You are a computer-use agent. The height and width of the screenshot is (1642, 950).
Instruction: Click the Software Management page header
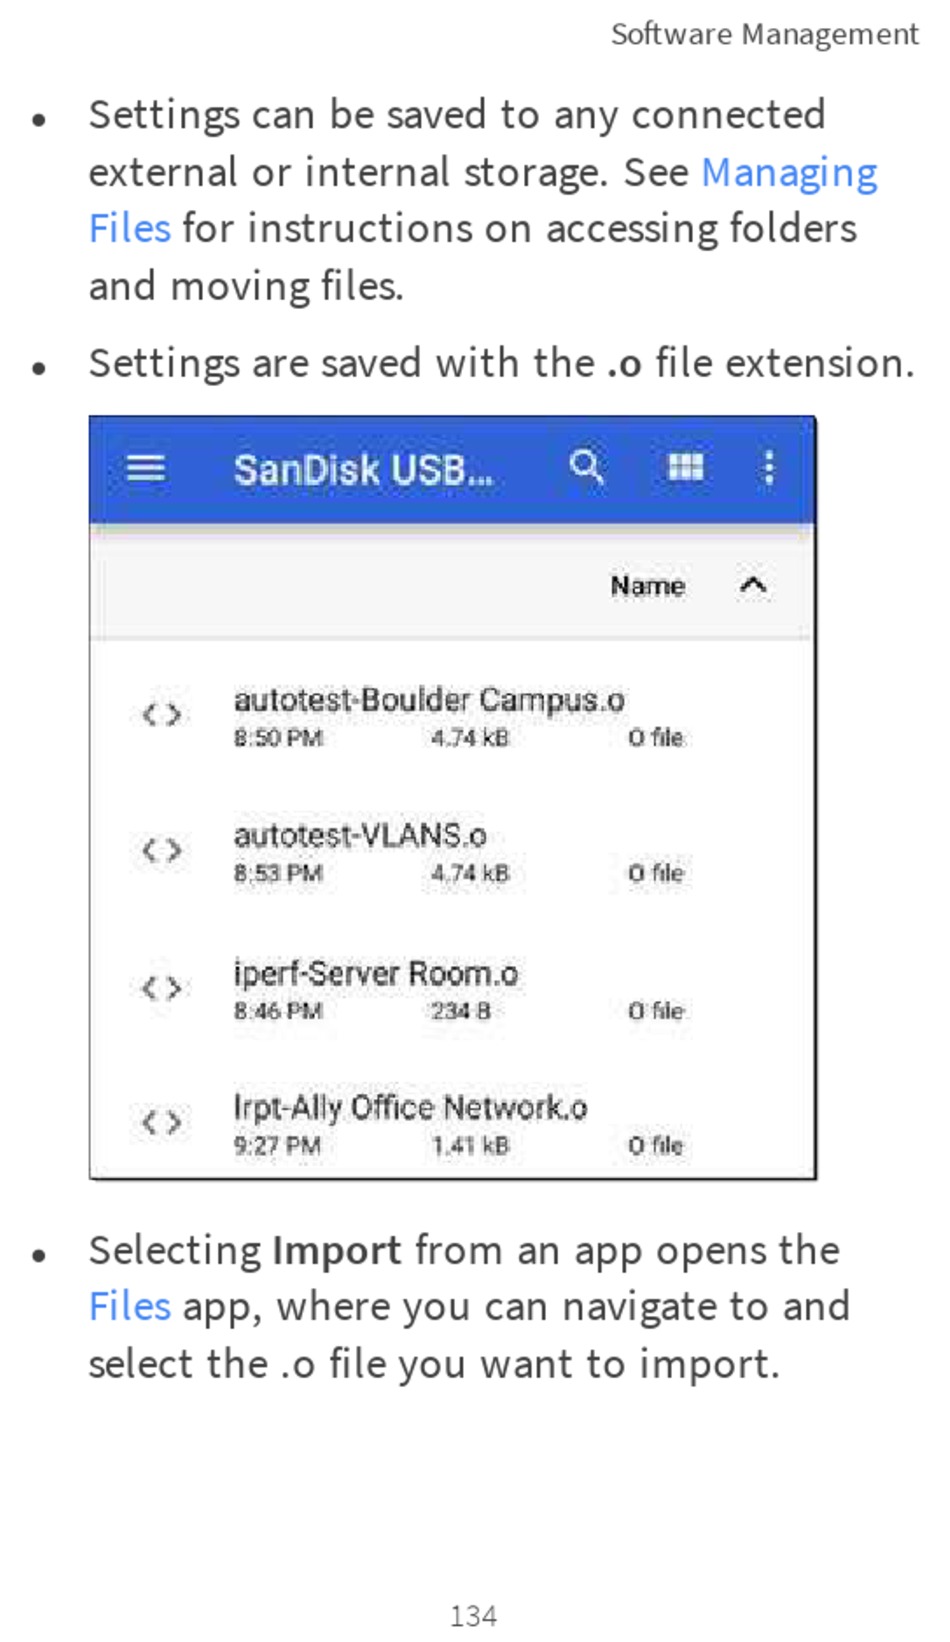click(764, 35)
